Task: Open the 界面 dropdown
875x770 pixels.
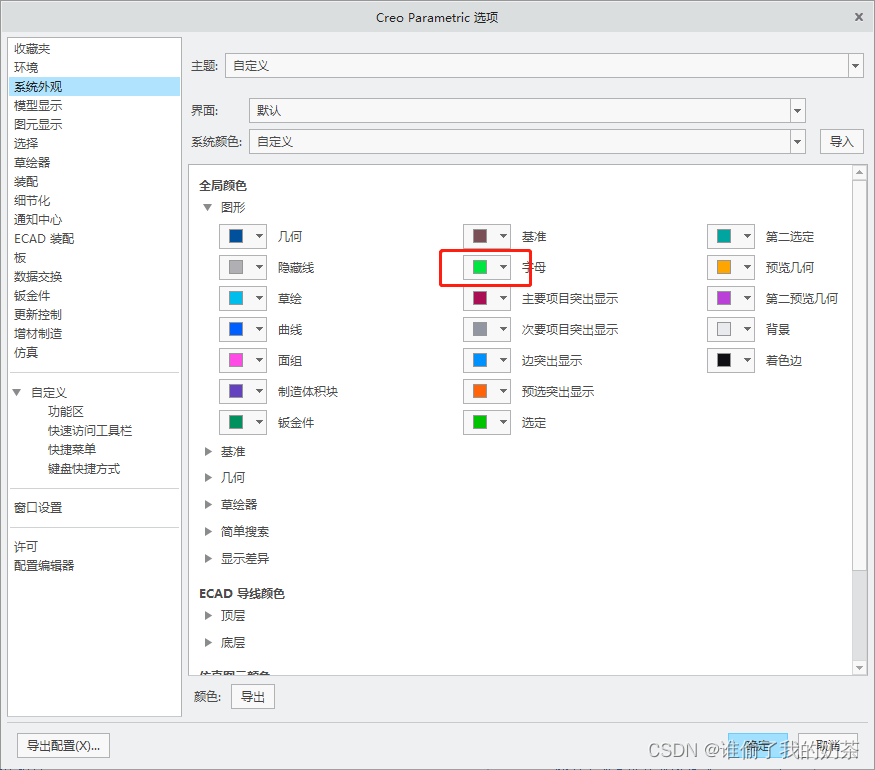Action: (x=797, y=111)
